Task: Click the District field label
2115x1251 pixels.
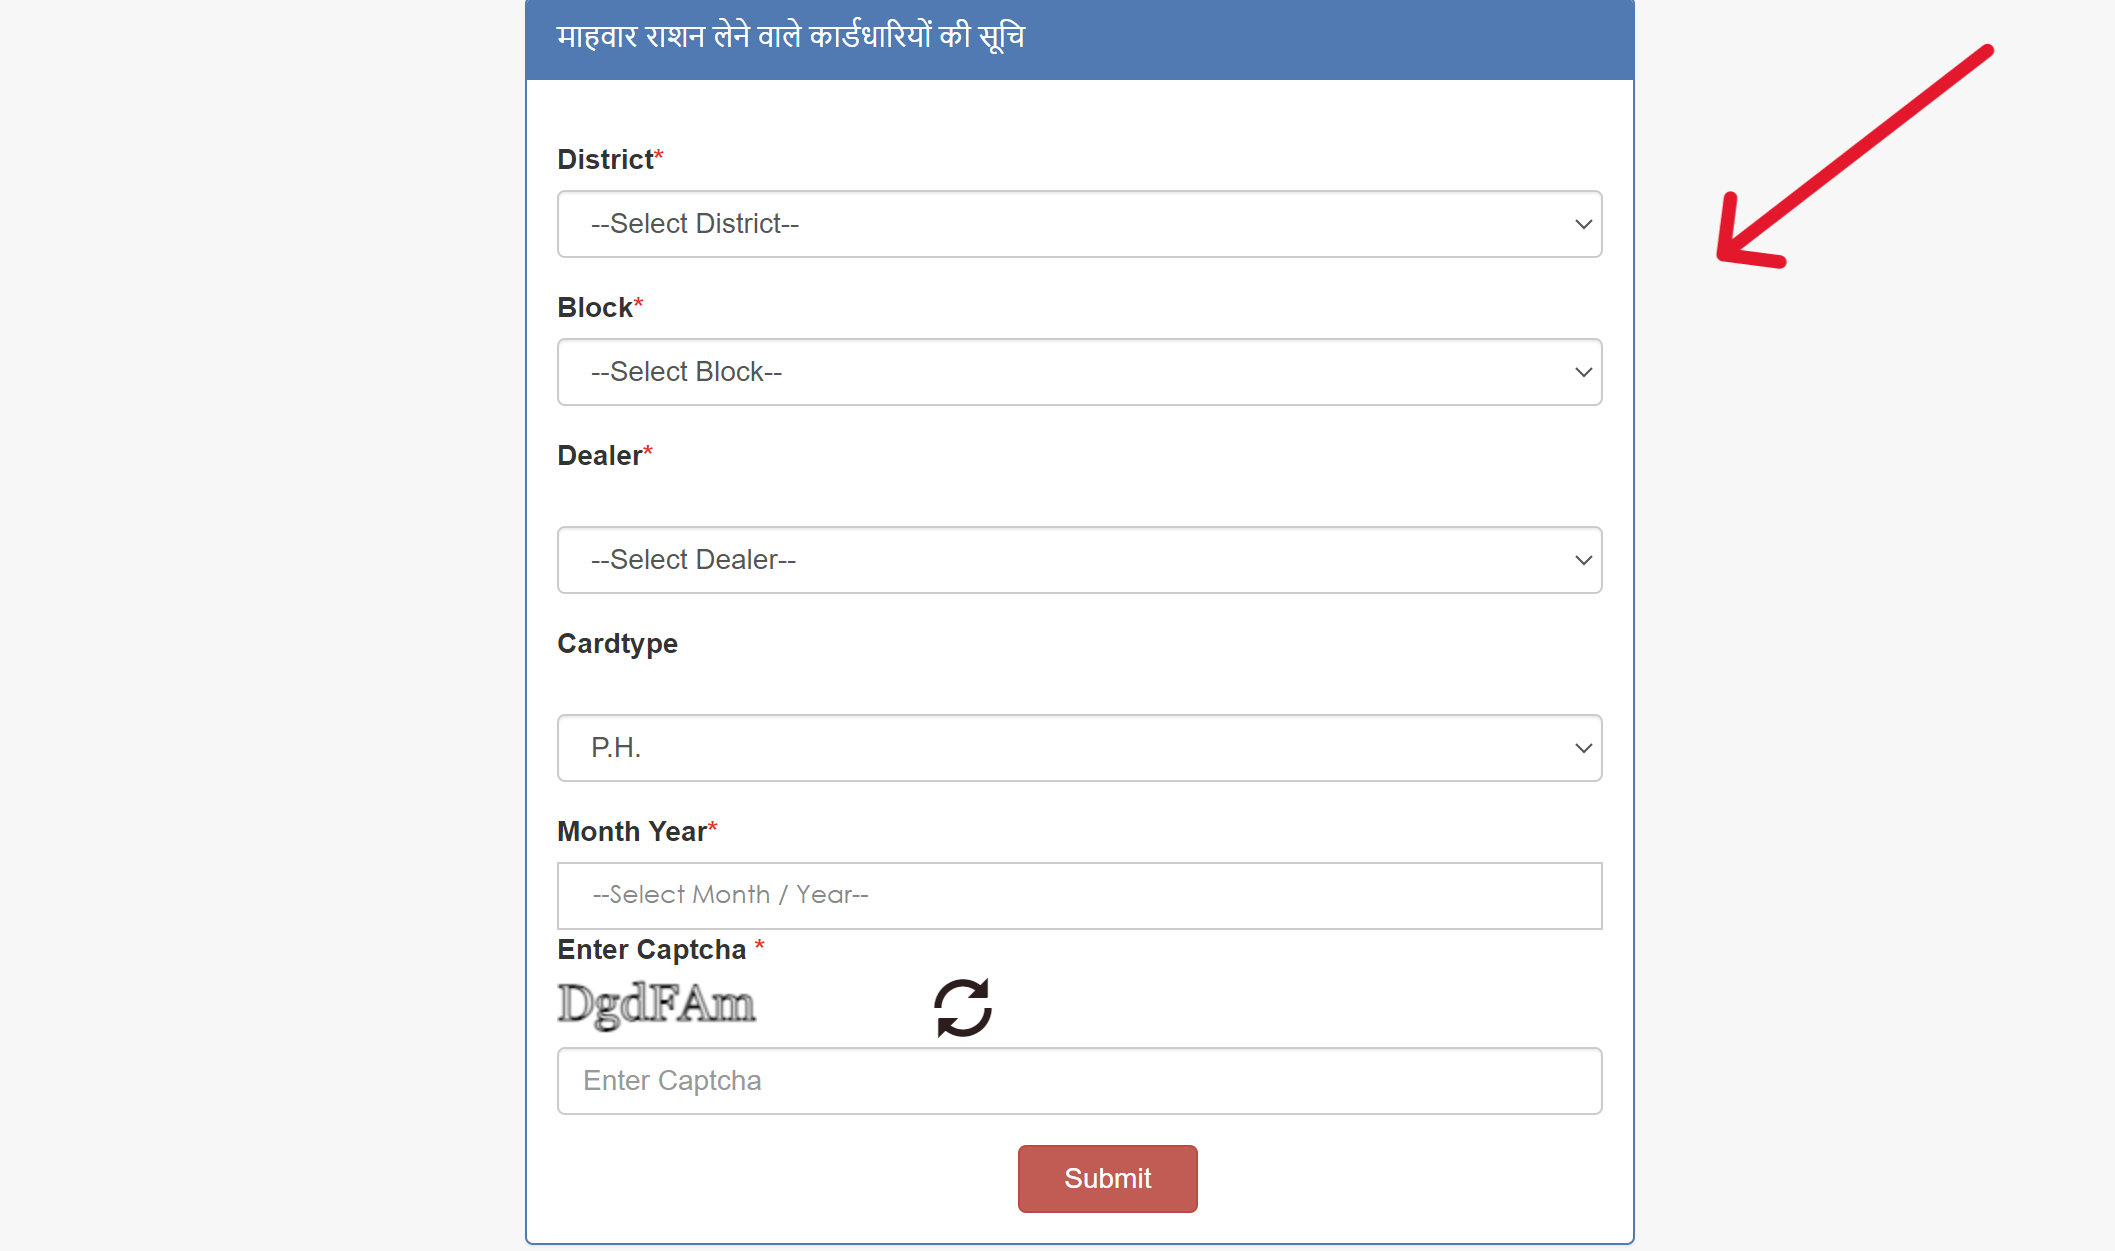Action: pyautogui.click(x=605, y=160)
